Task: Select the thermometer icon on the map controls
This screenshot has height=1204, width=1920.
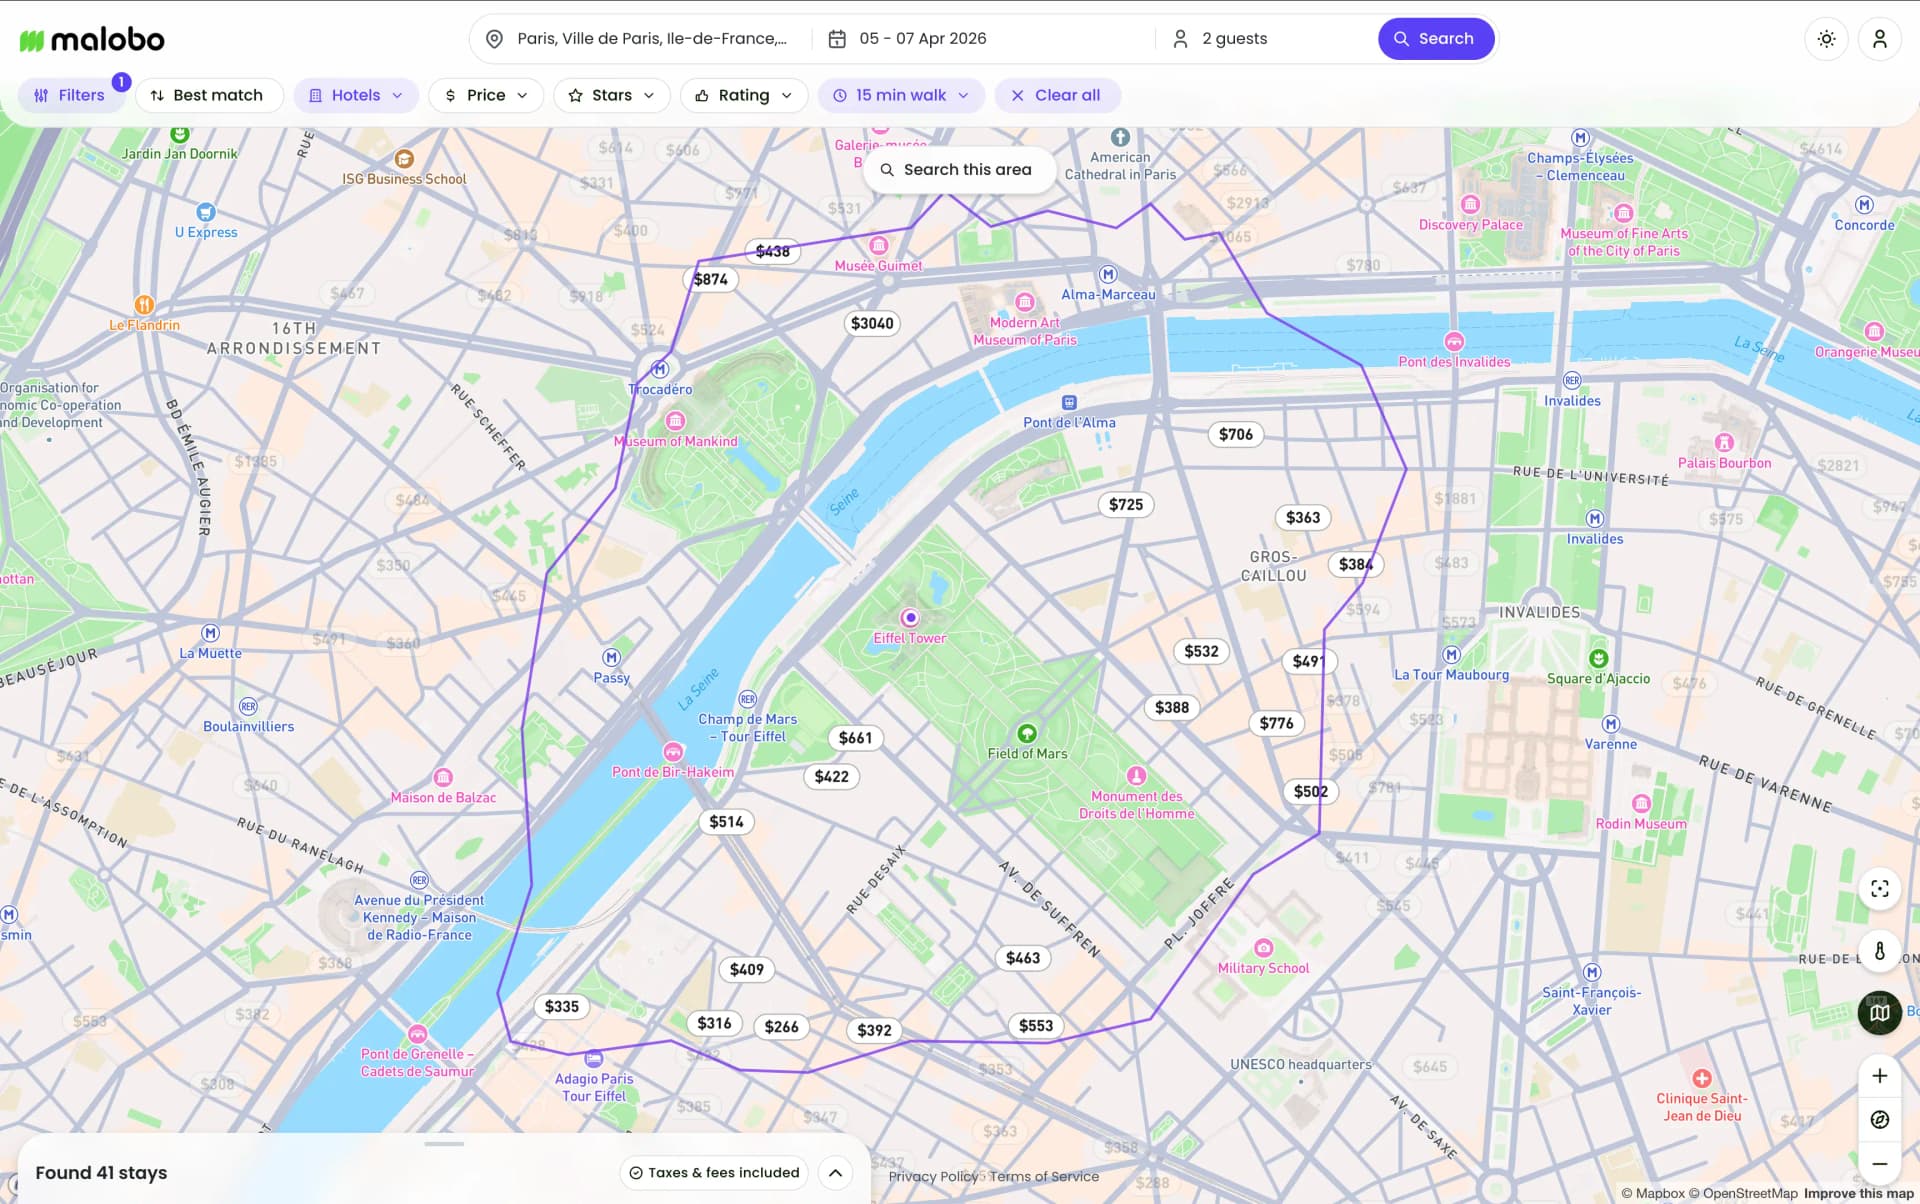Action: (1881, 952)
